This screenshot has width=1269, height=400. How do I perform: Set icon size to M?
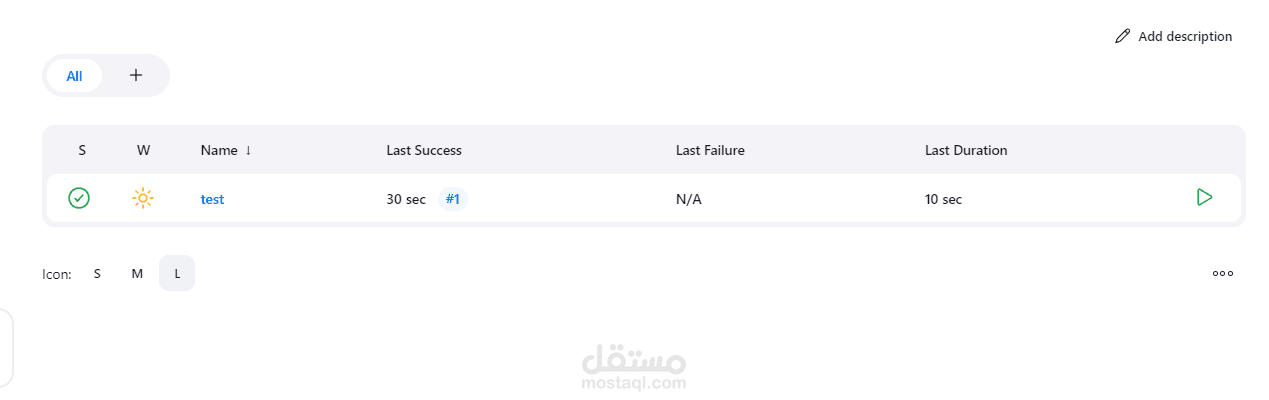pyautogui.click(x=137, y=273)
